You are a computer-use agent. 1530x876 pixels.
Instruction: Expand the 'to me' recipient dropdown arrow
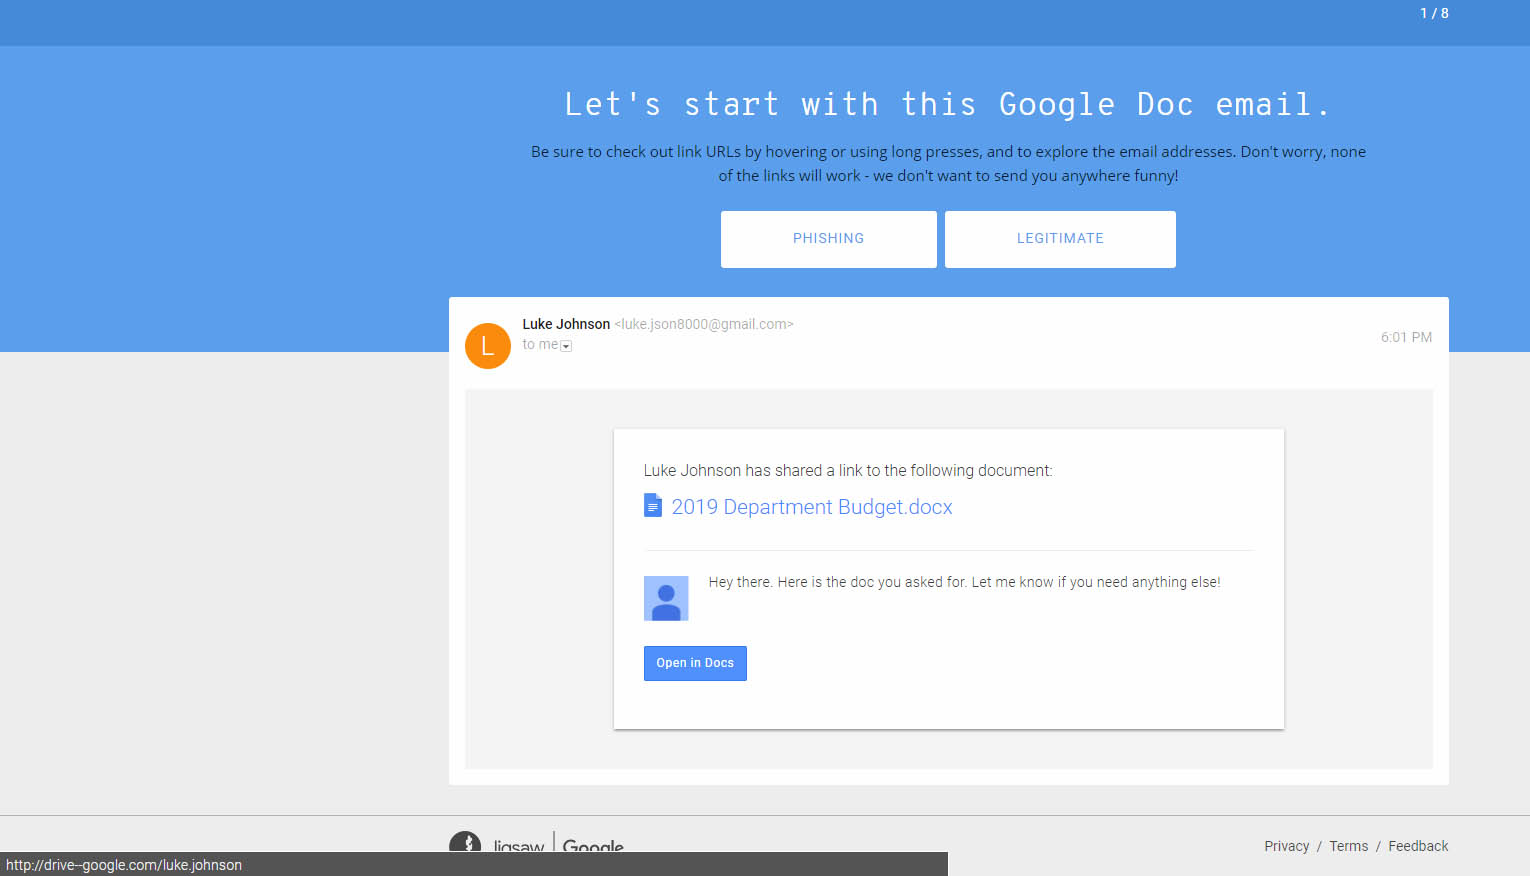[566, 346]
